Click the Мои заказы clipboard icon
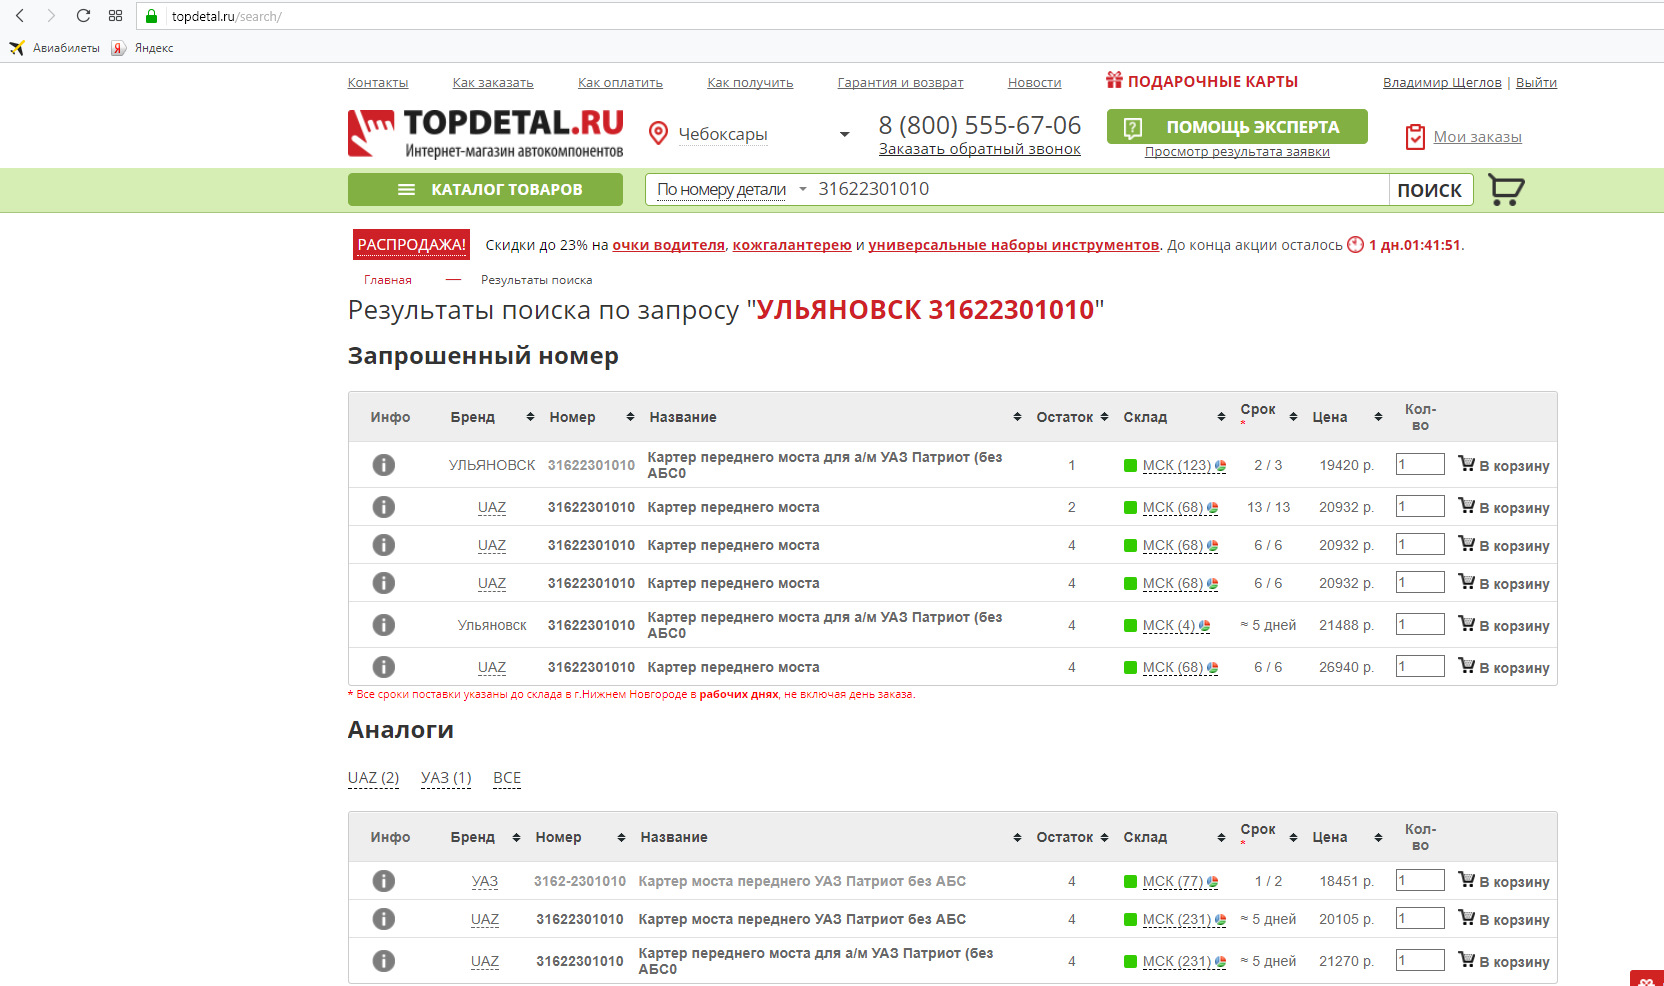 [x=1415, y=137]
